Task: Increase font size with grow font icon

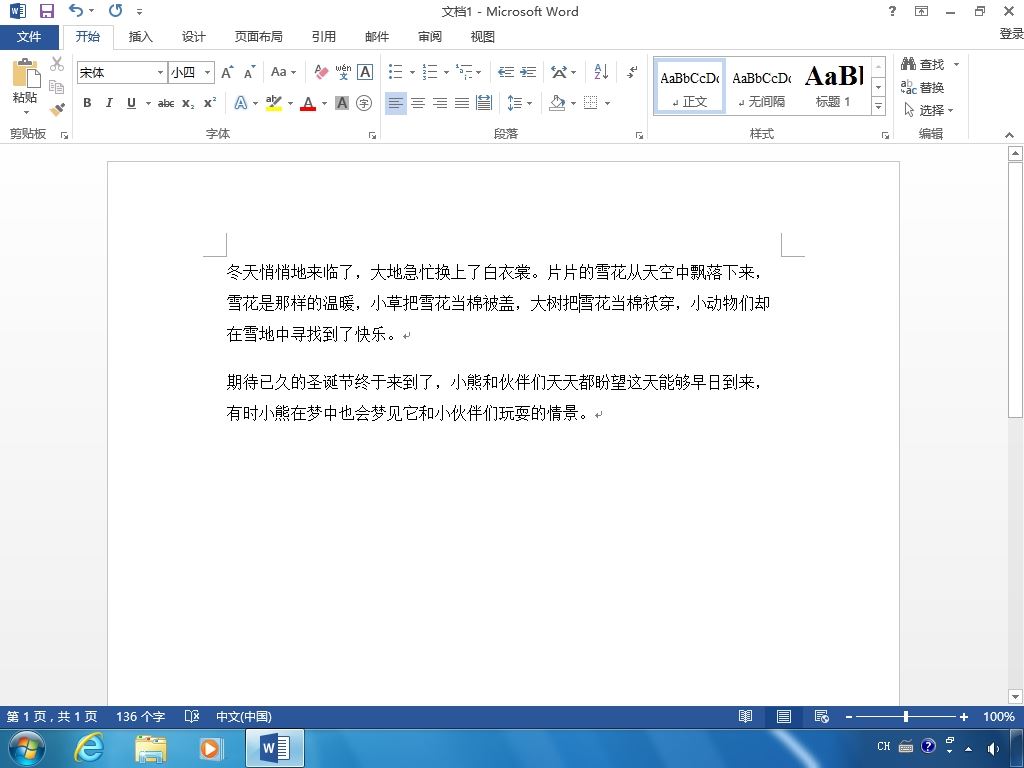Action: 227,72
